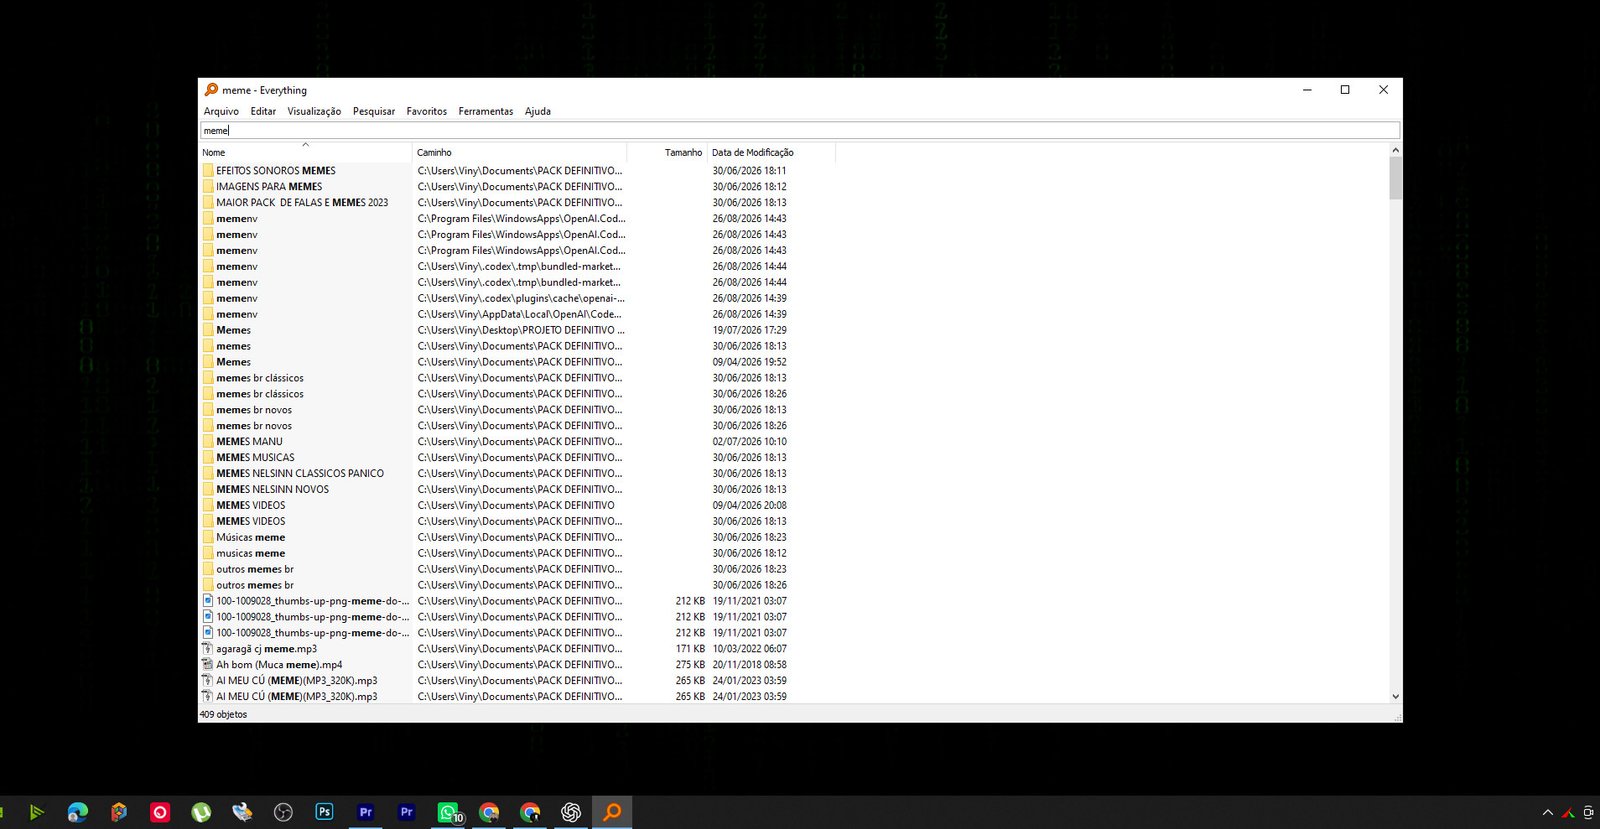This screenshot has height=829, width=1600.
Task: Select 'MEMES NELSINN CLASSICOS PANICO' folder row
Action: pyautogui.click(x=300, y=474)
